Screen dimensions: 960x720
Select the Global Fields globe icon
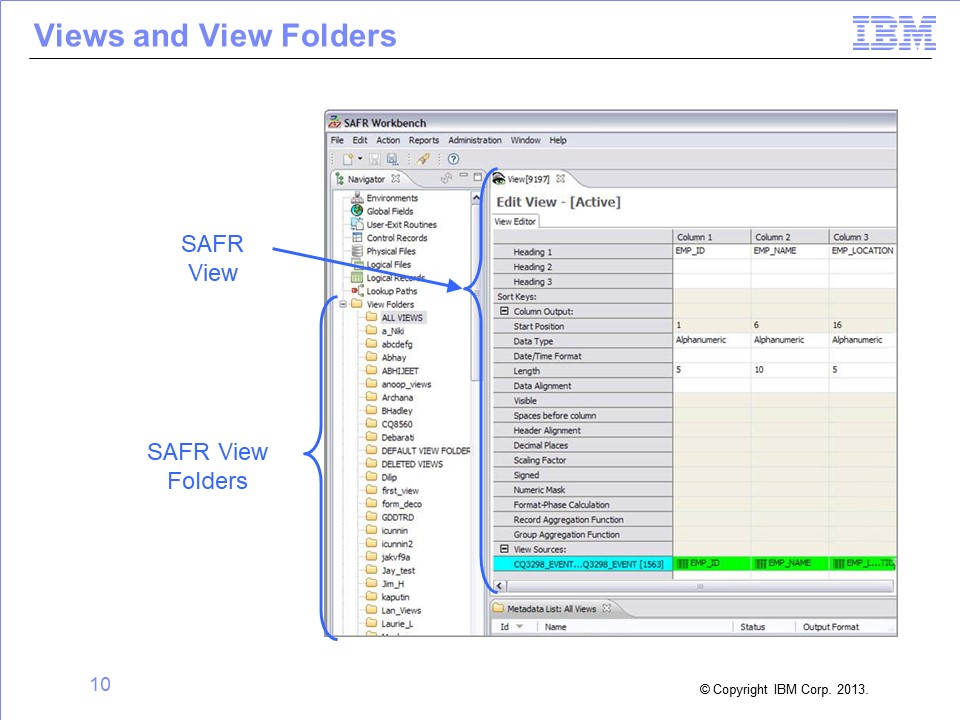(x=357, y=211)
